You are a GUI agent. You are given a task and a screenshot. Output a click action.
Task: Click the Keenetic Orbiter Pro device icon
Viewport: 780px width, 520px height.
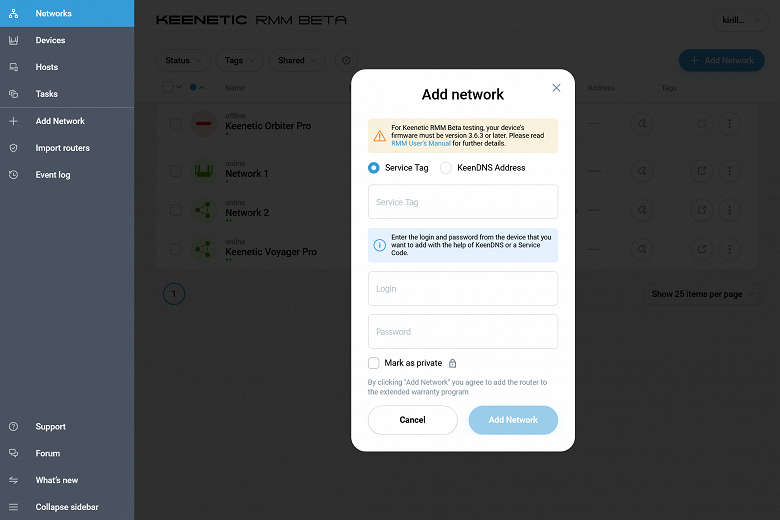click(204, 124)
